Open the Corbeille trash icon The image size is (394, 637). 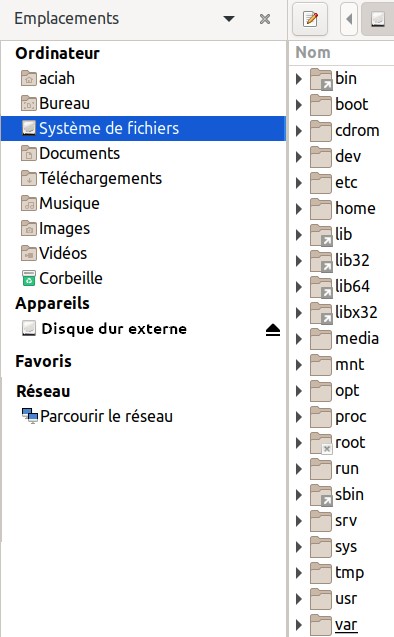tap(28, 278)
